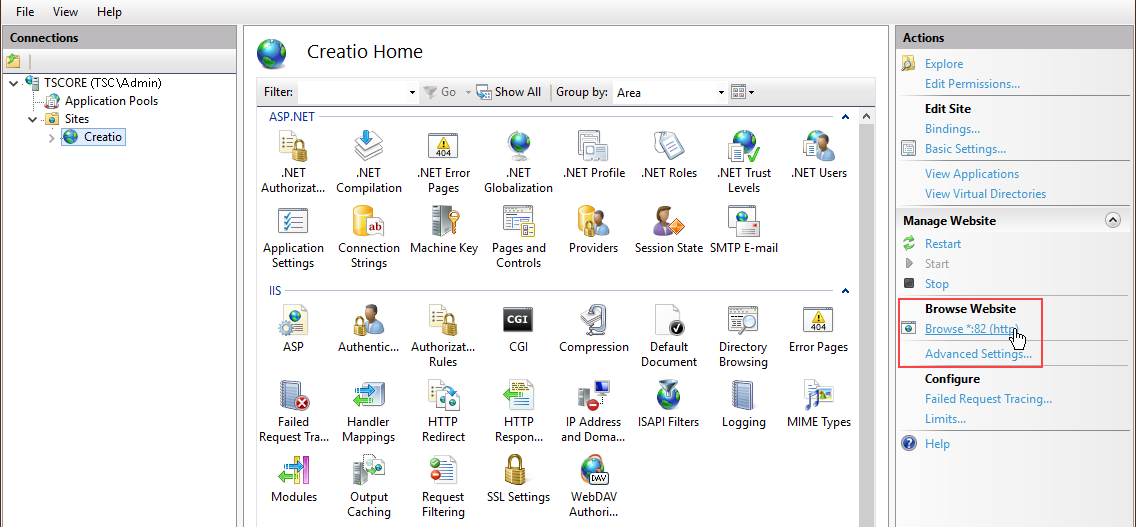The height and width of the screenshot is (527, 1136).
Task: Browse the site on port 82
Action: (972, 329)
